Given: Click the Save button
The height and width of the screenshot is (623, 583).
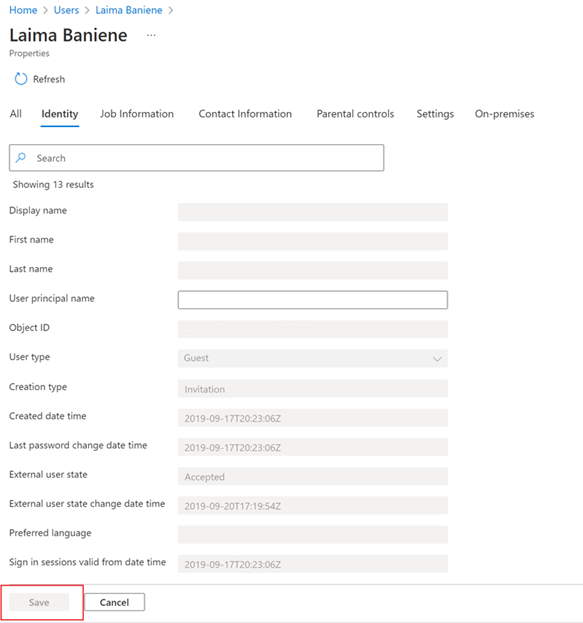Looking at the screenshot, I should [x=39, y=602].
